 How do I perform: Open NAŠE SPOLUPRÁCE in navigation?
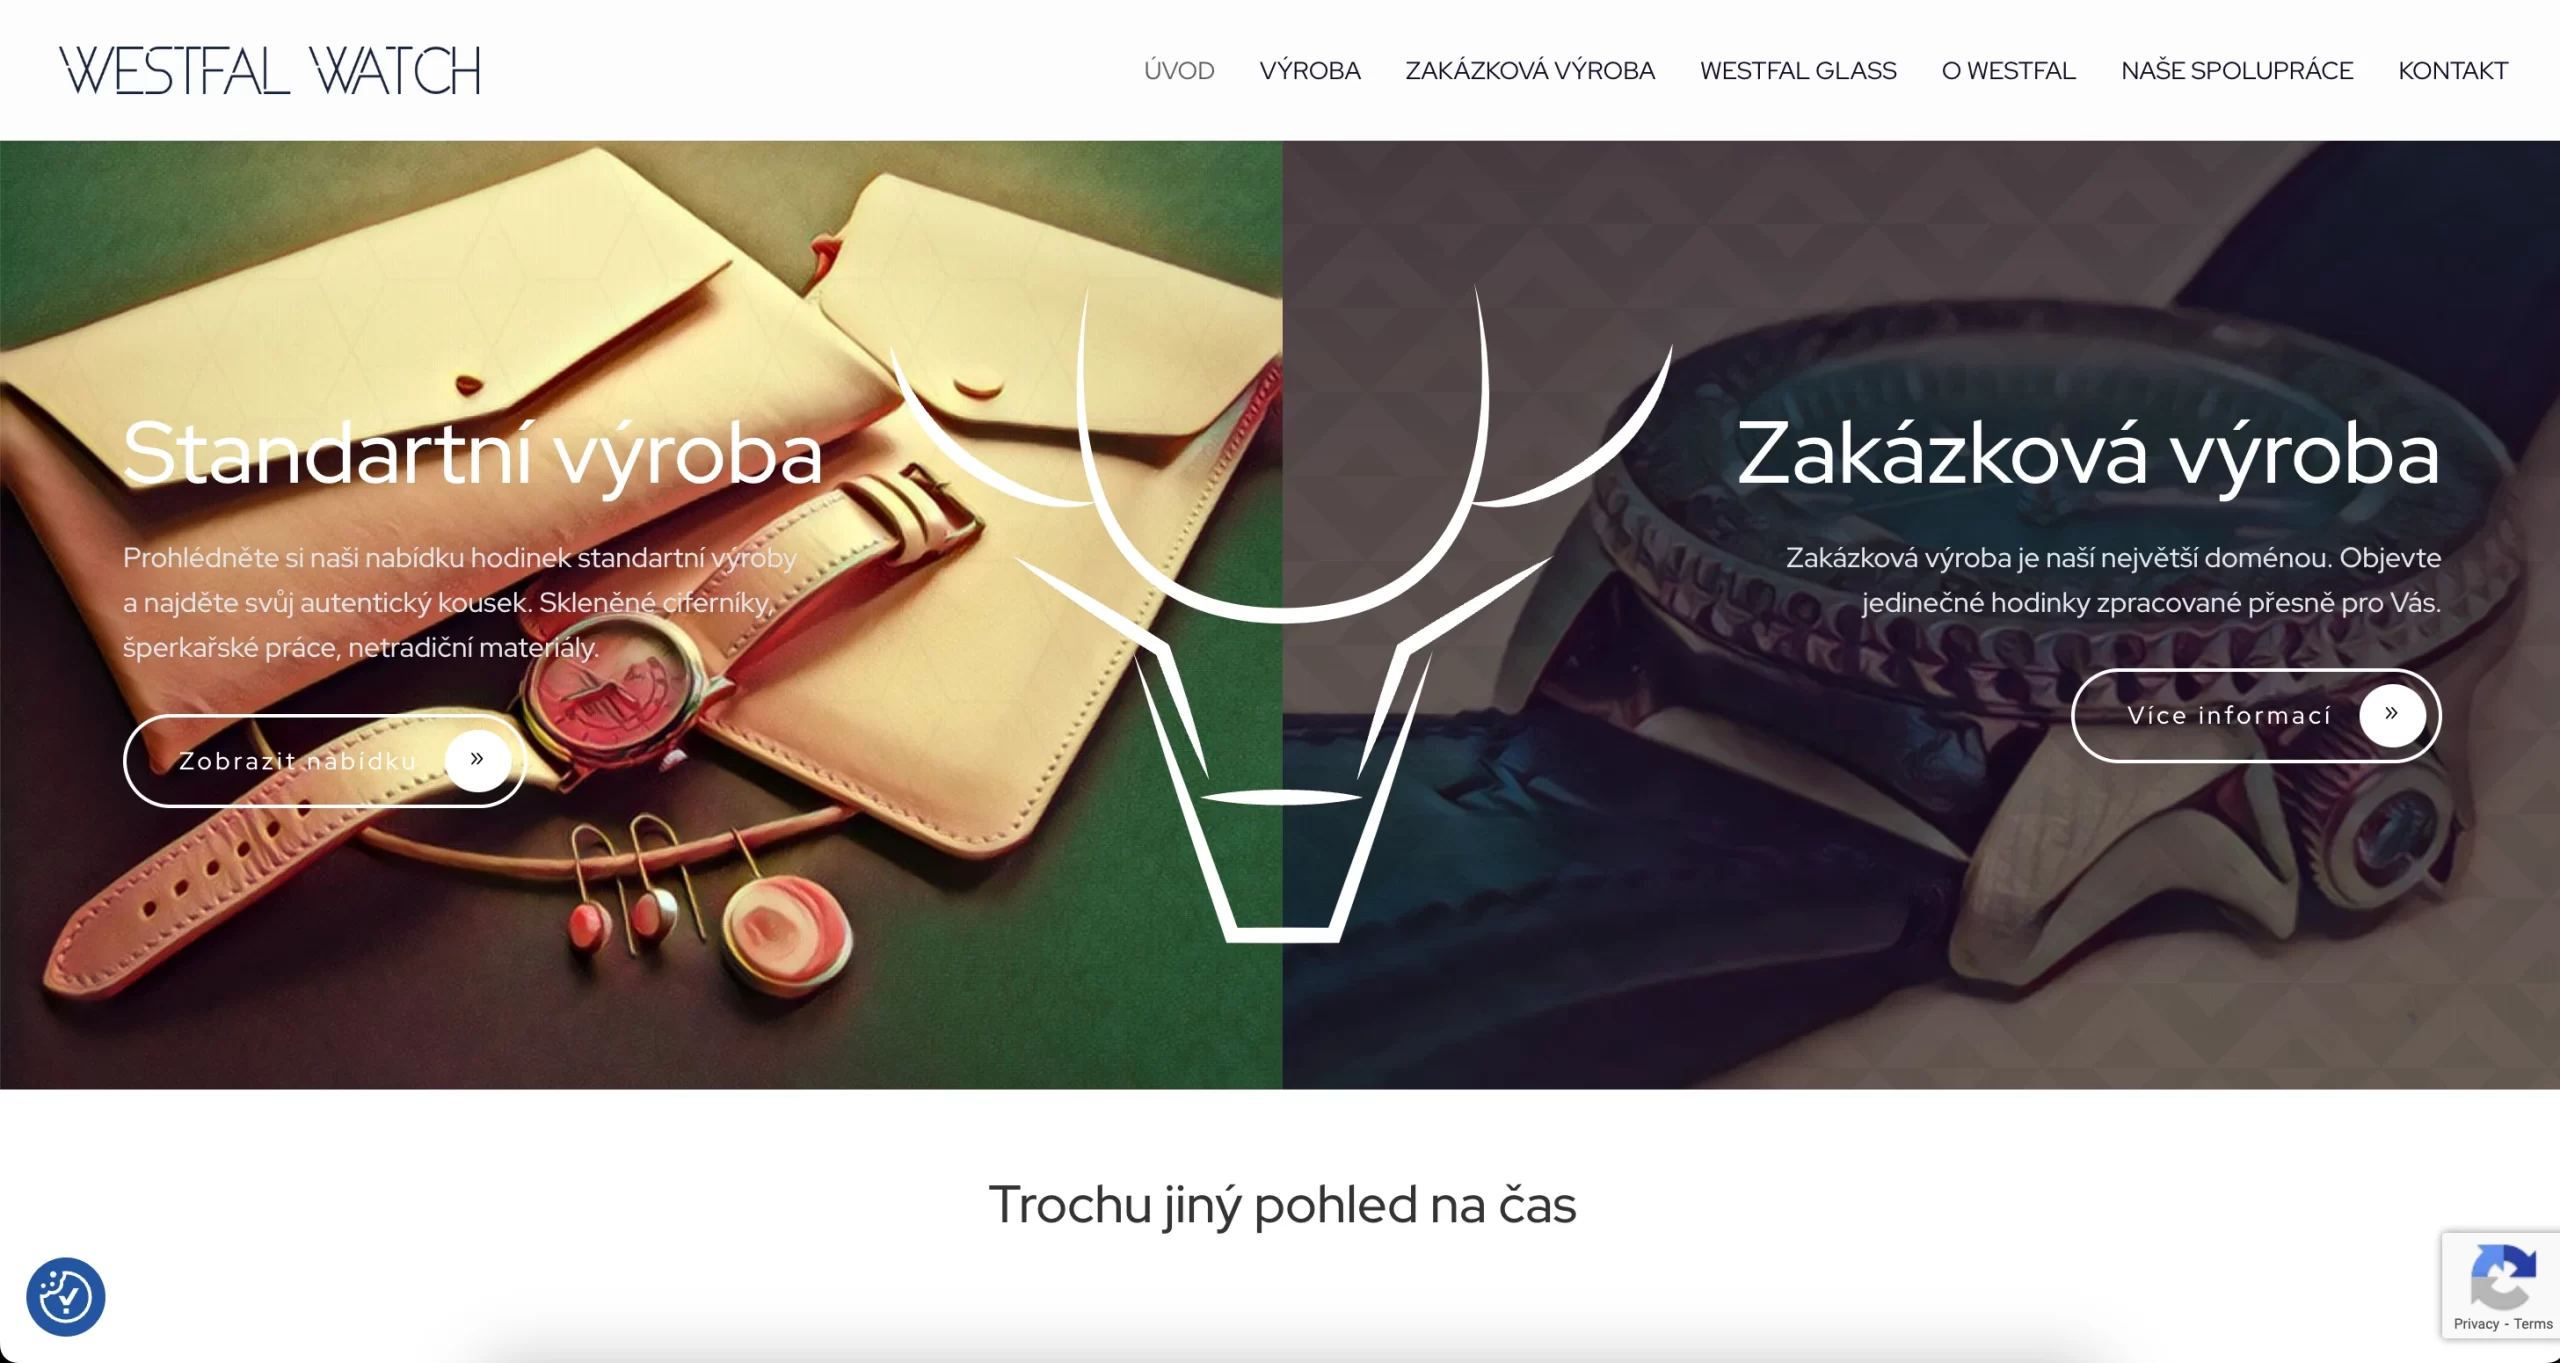pyautogui.click(x=2237, y=70)
